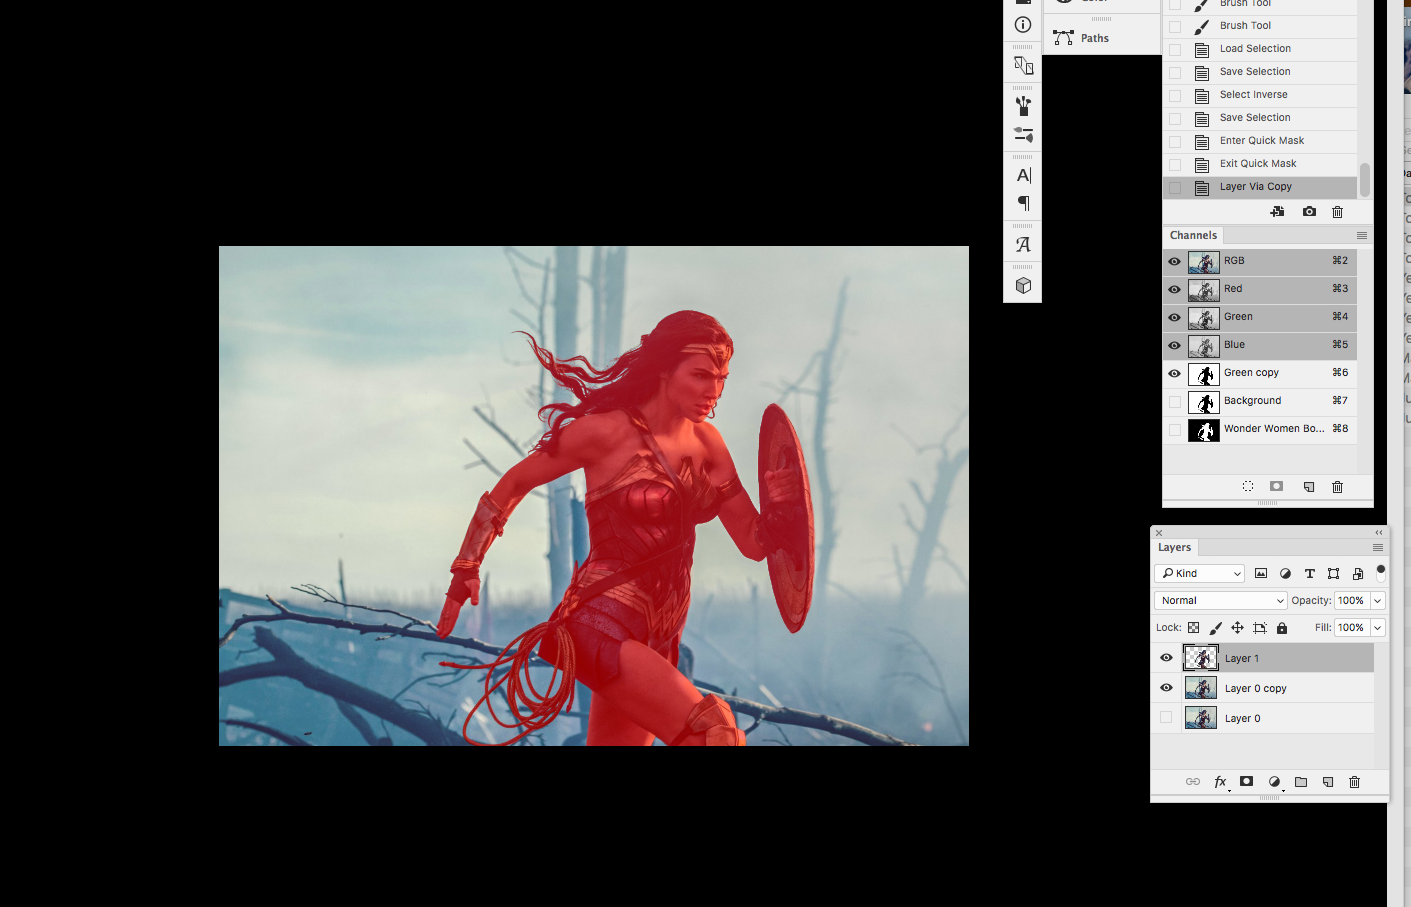Open the Normal blend mode dropdown
Viewport: 1411px width, 907px height.
tap(1221, 600)
